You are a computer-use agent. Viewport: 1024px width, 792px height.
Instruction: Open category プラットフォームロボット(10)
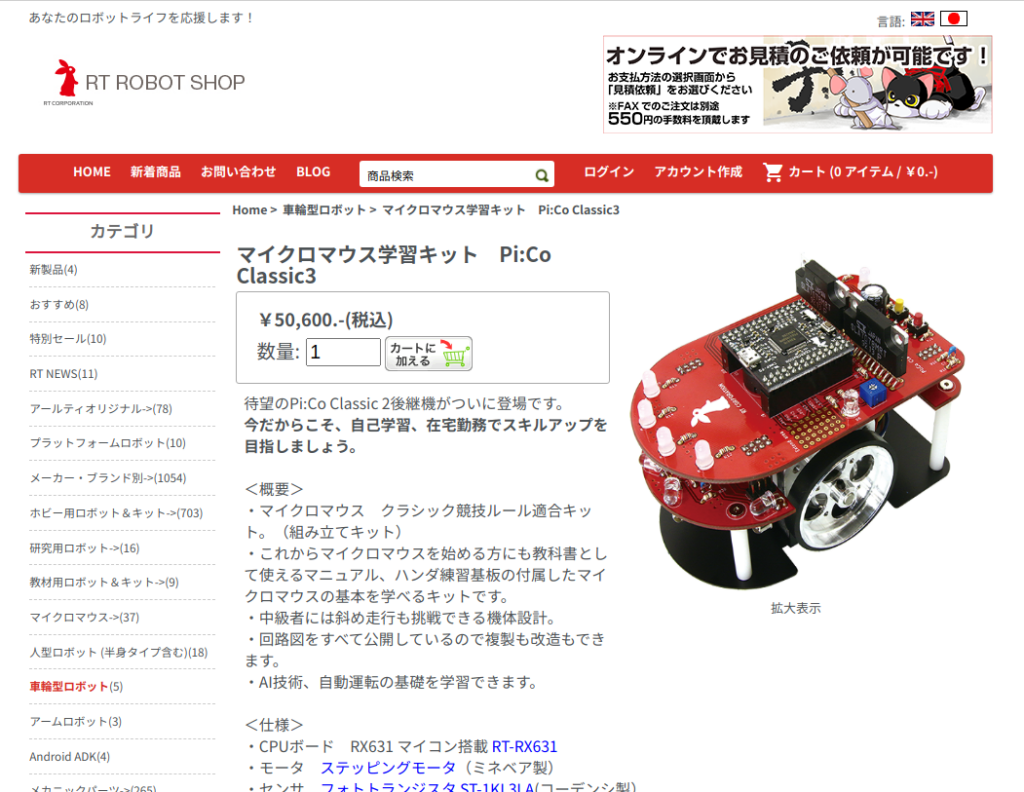[x=108, y=443]
